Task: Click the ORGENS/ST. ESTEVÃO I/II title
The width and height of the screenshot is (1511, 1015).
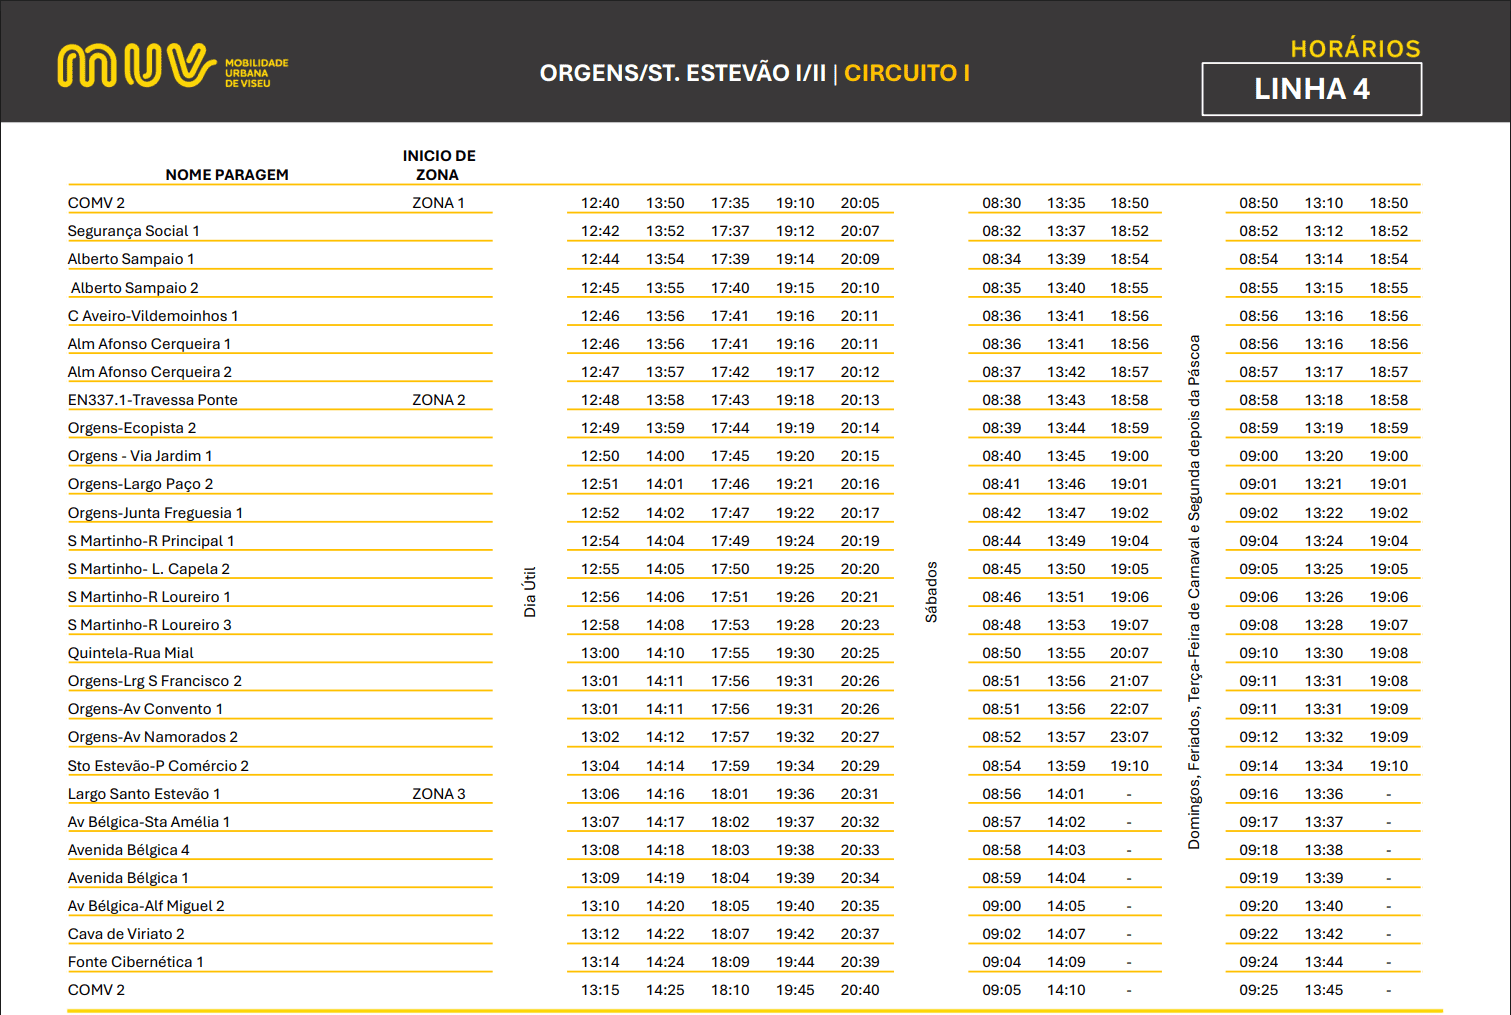Action: point(683,73)
